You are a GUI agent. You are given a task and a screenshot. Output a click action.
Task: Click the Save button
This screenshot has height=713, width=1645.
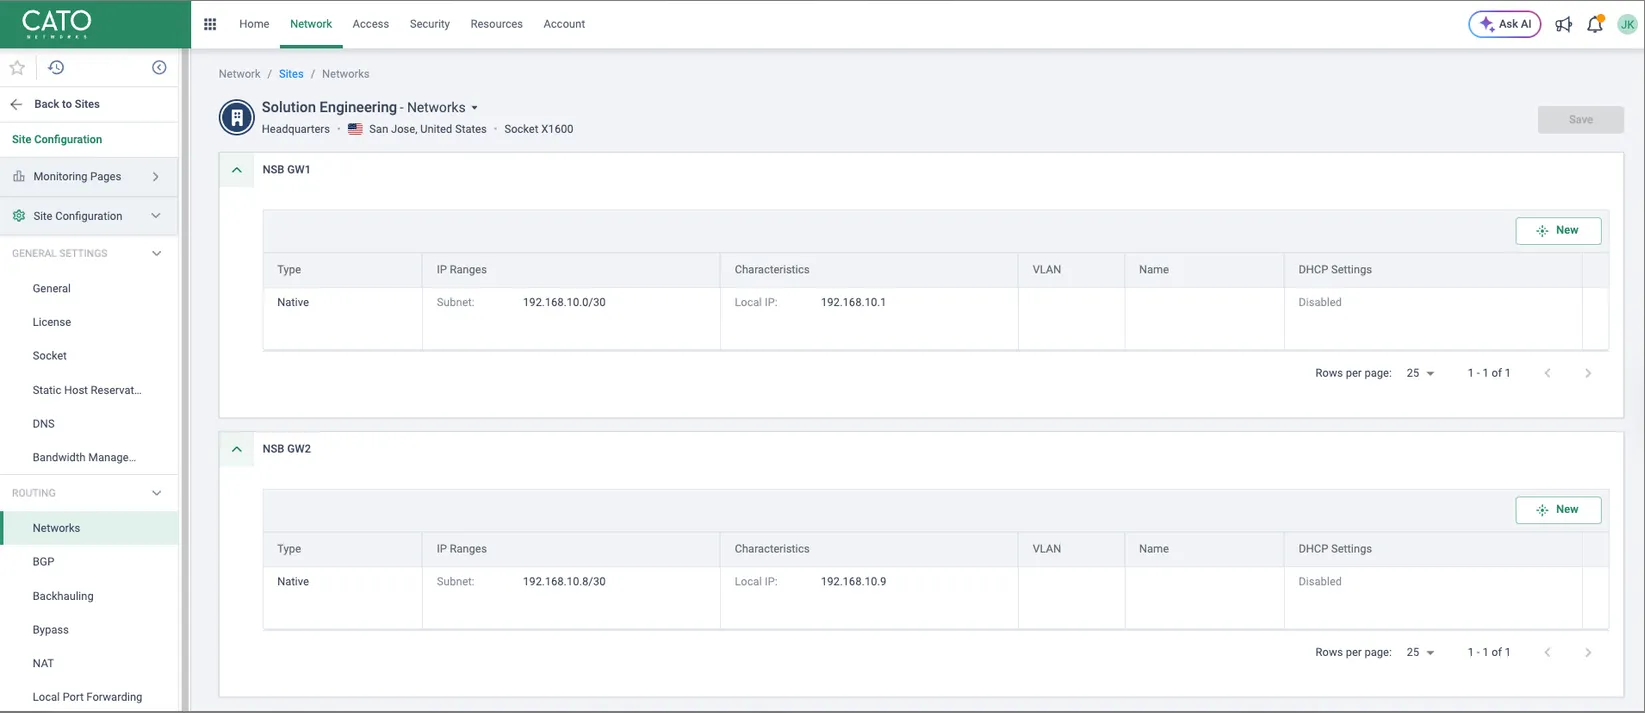click(x=1581, y=120)
